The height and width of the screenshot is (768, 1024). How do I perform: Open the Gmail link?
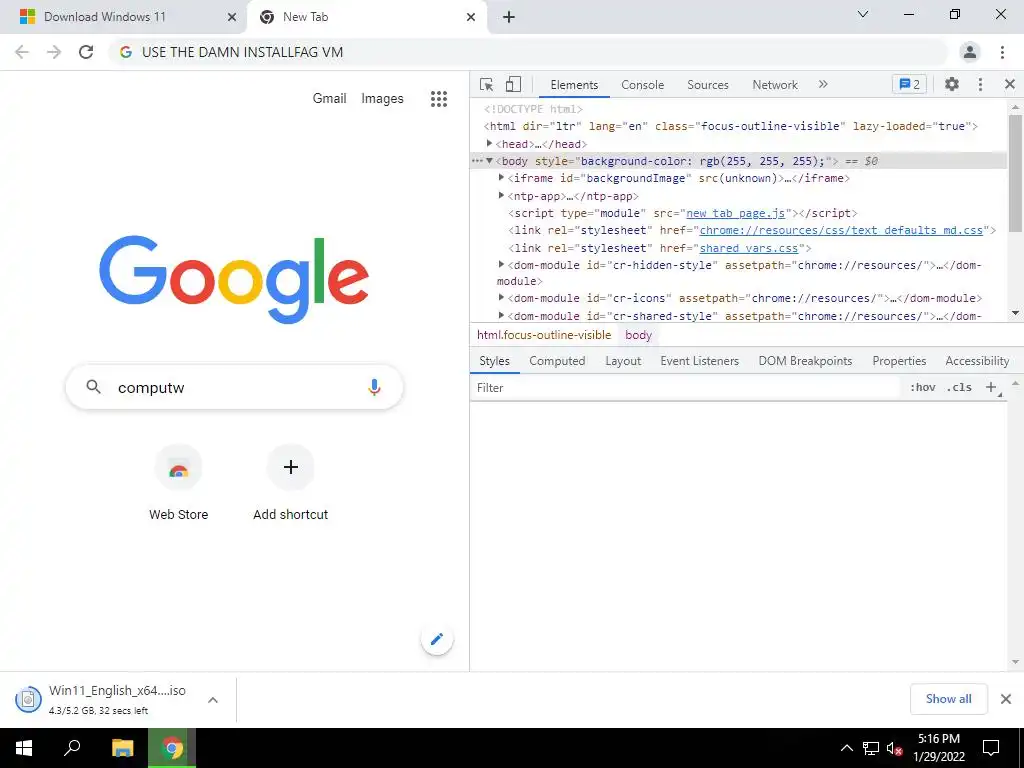click(x=329, y=99)
